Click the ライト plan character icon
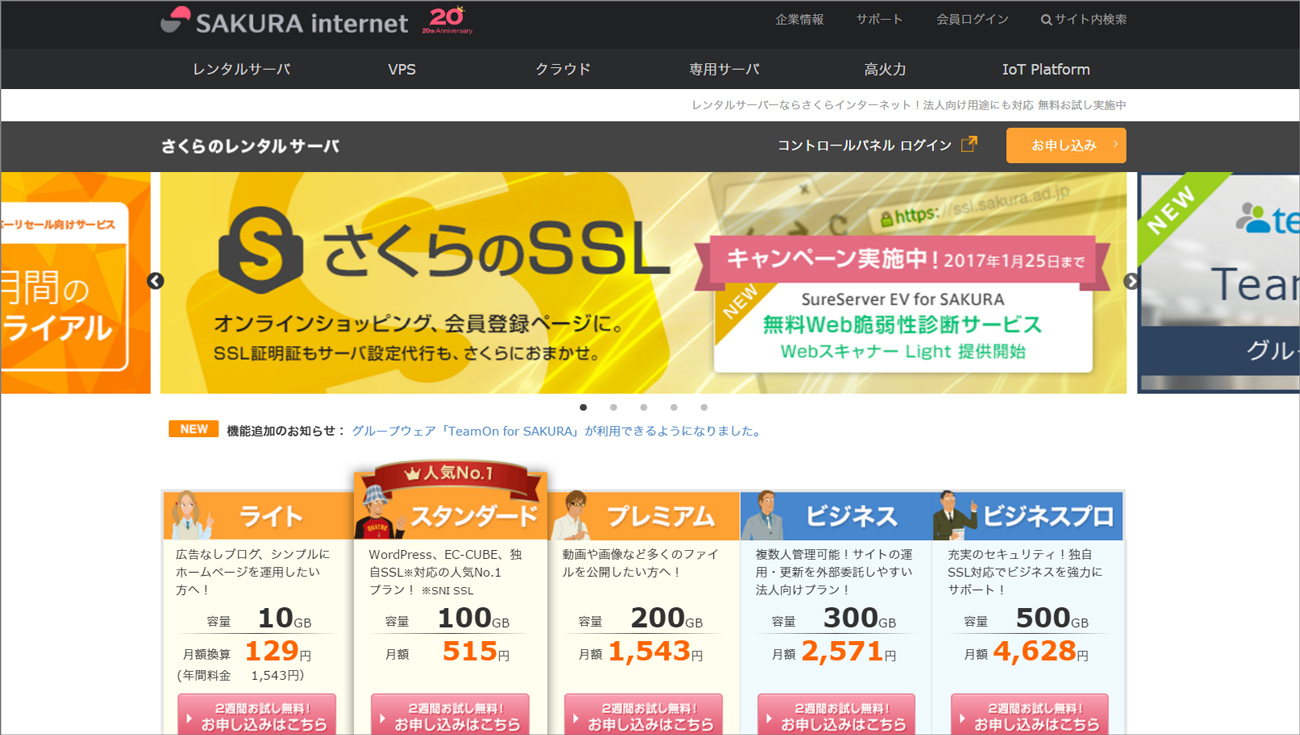1300x735 pixels. tap(191, 515)
